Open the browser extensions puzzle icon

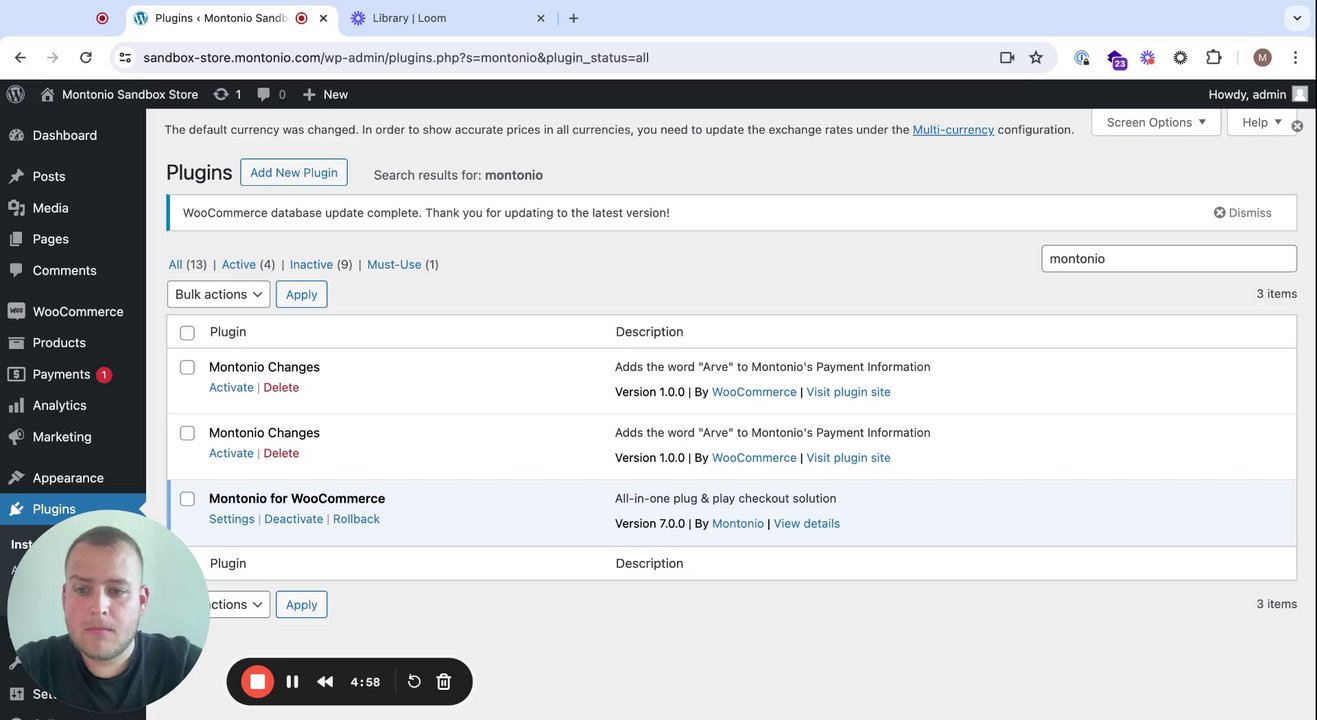click(x=1214, y=58)
